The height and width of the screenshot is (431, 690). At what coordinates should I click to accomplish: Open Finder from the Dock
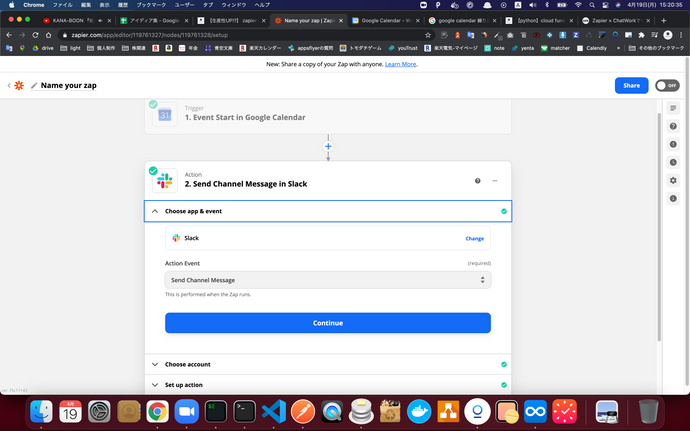pyautogui.click(x=41, y=412)
